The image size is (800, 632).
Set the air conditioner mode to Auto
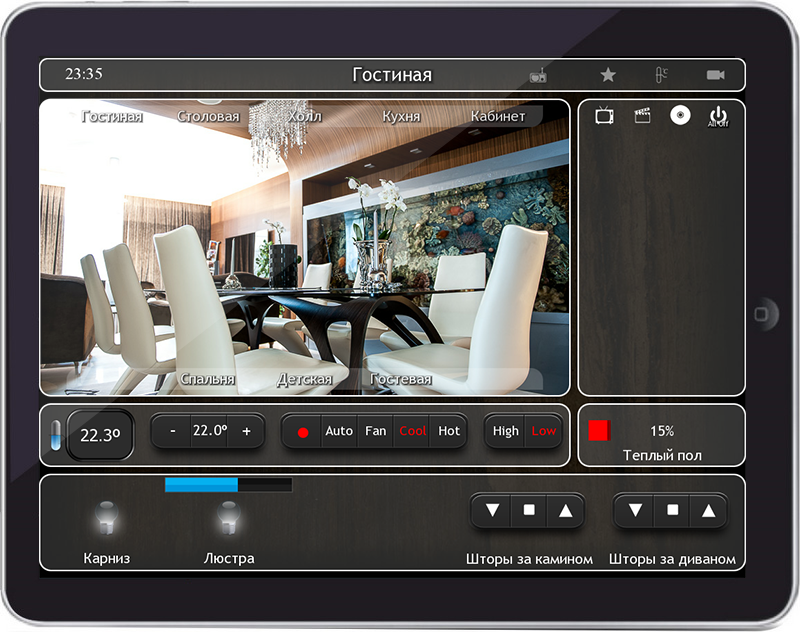(x=339, y=431)
